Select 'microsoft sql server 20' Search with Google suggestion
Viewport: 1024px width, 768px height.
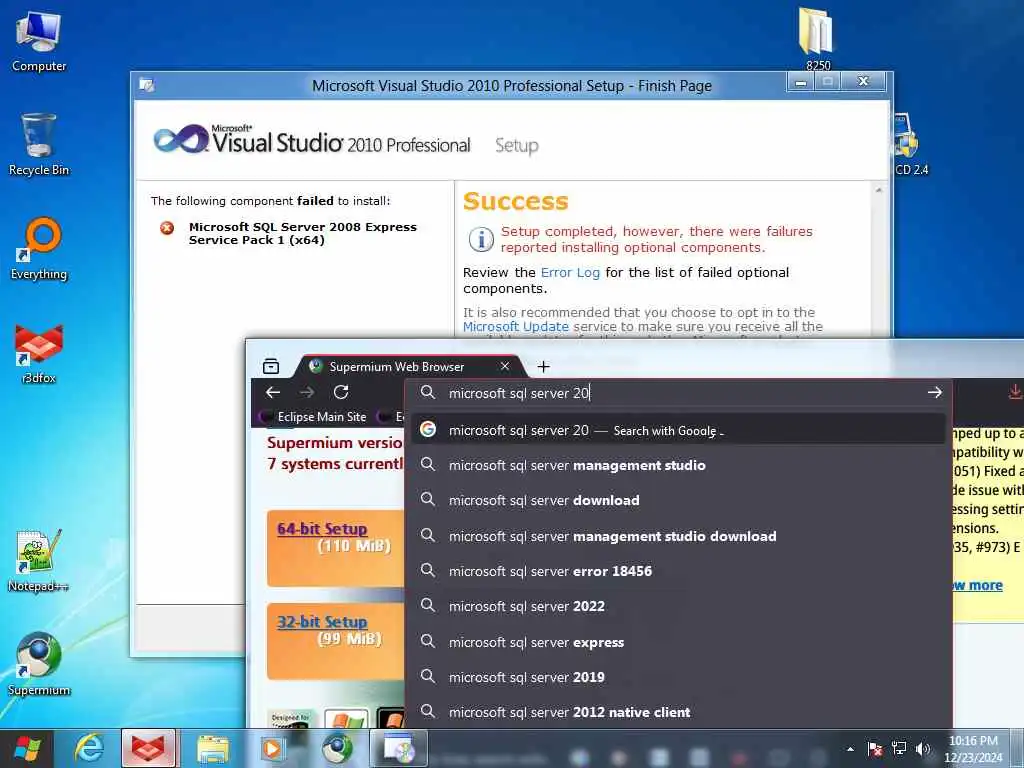click(x=679, y=430)
